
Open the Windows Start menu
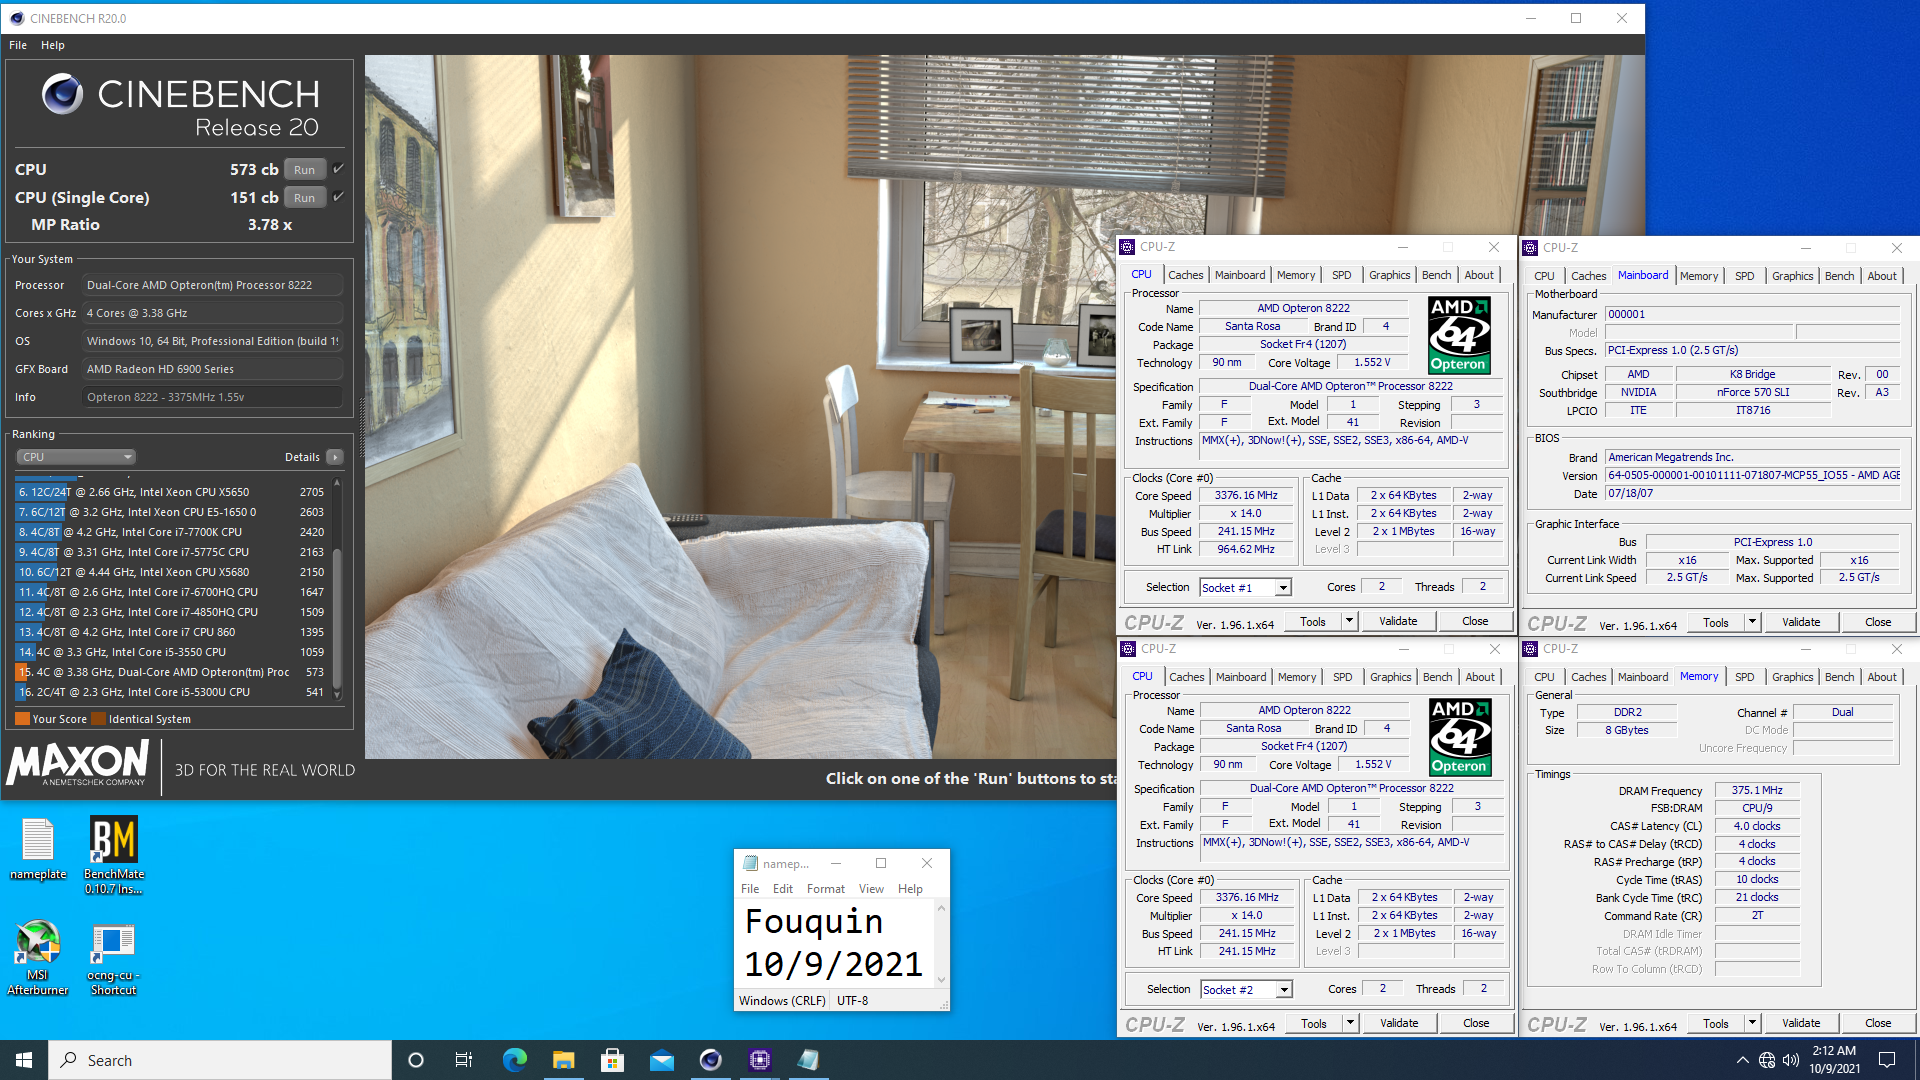(x=24, y=1060)
